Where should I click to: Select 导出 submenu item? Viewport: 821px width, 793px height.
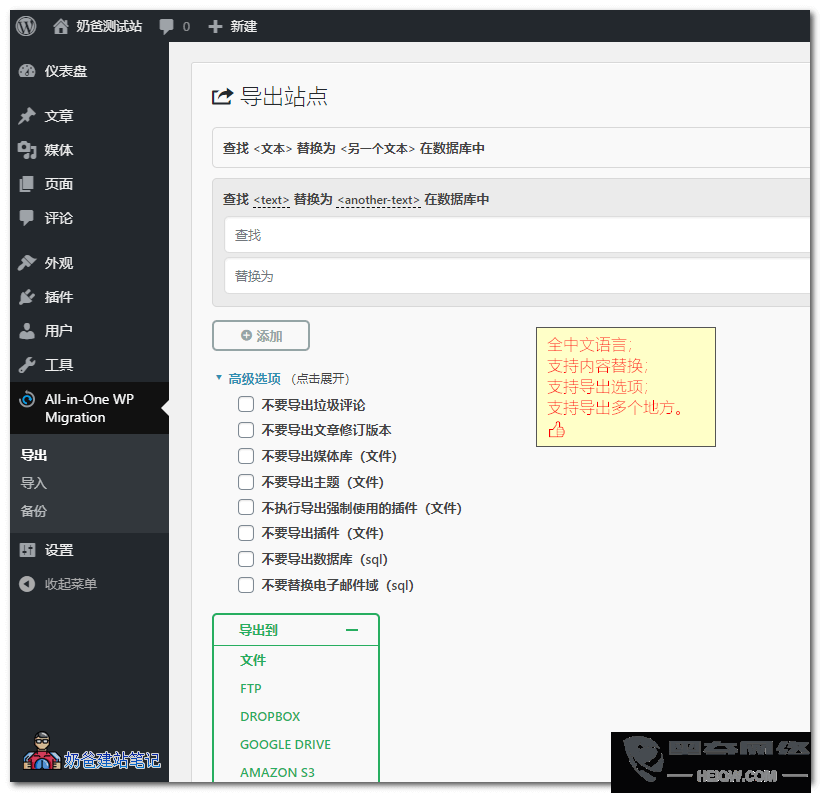[34, 455]
